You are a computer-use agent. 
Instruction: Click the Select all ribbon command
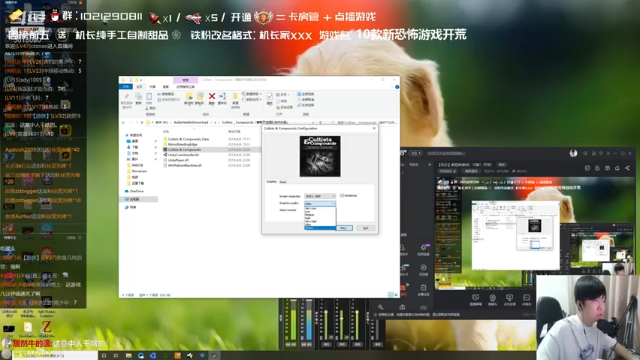(306, 94)
